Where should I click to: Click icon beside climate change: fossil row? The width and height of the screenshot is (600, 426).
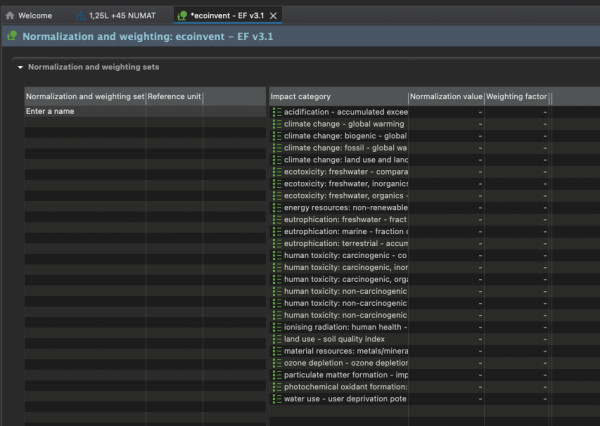point(277,148)
